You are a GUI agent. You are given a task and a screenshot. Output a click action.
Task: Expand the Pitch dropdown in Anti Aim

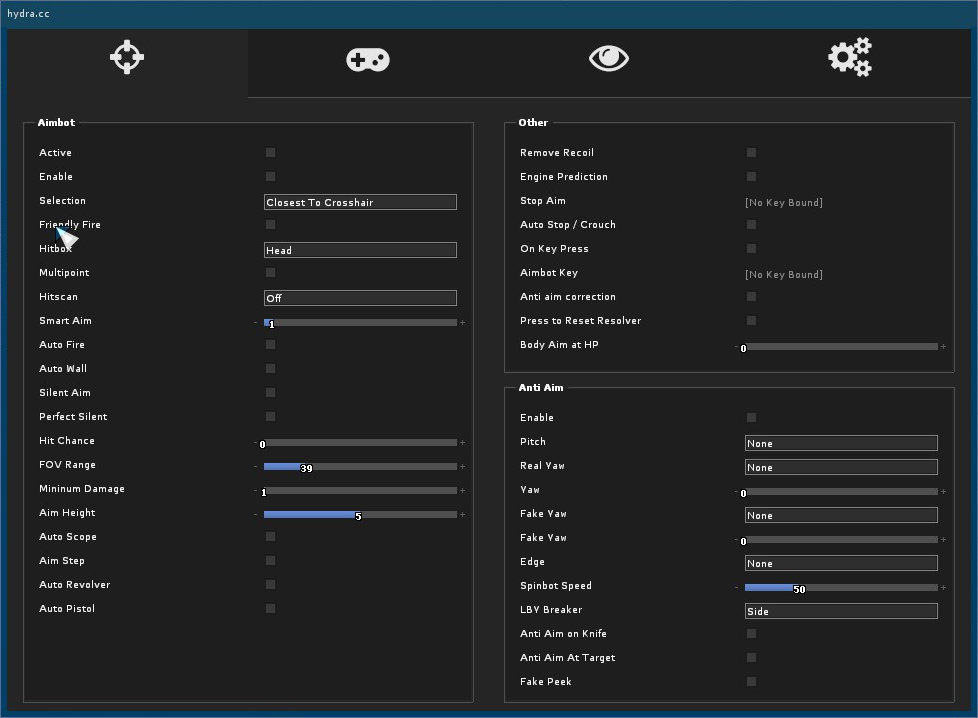(841, 443)
